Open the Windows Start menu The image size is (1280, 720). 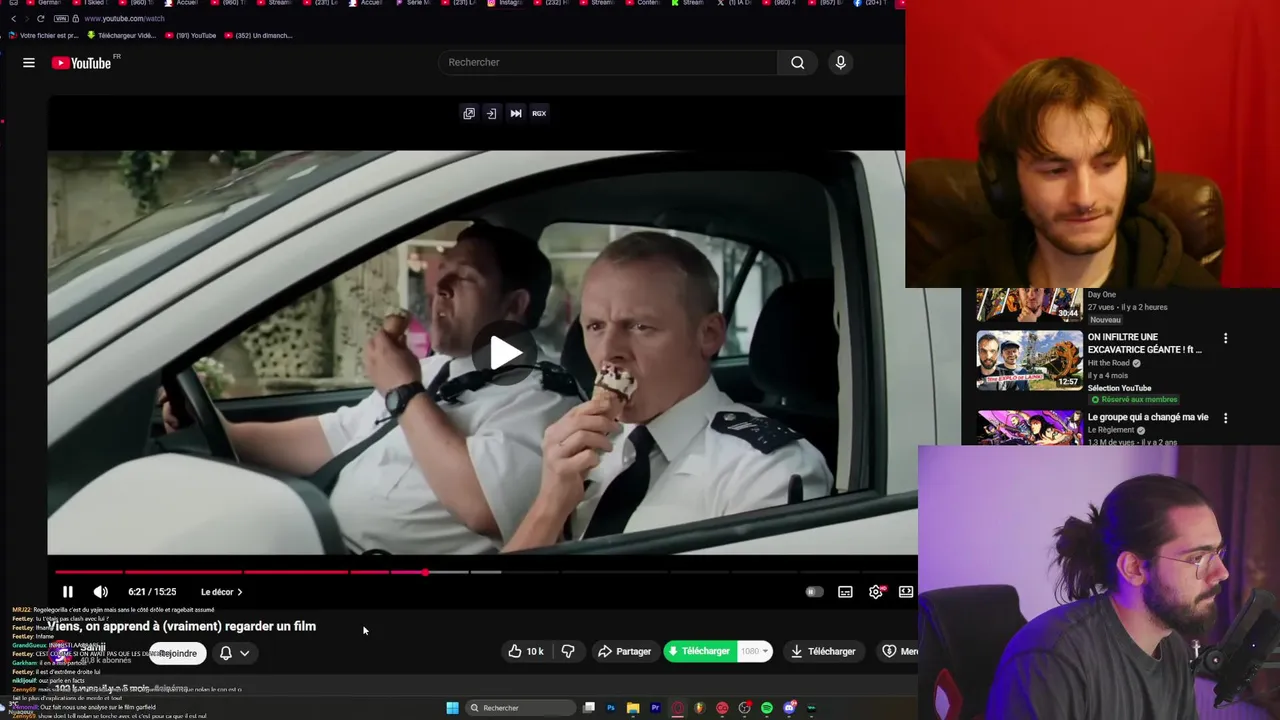[x=452, y=708]
